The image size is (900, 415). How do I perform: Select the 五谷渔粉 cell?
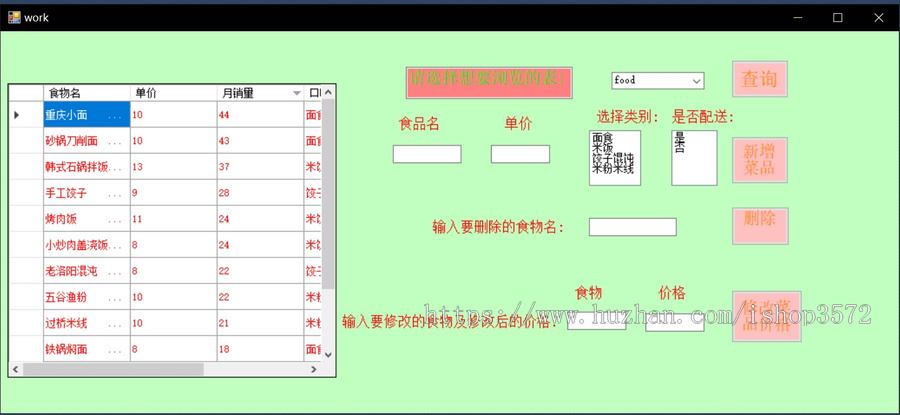click(87, 297)
